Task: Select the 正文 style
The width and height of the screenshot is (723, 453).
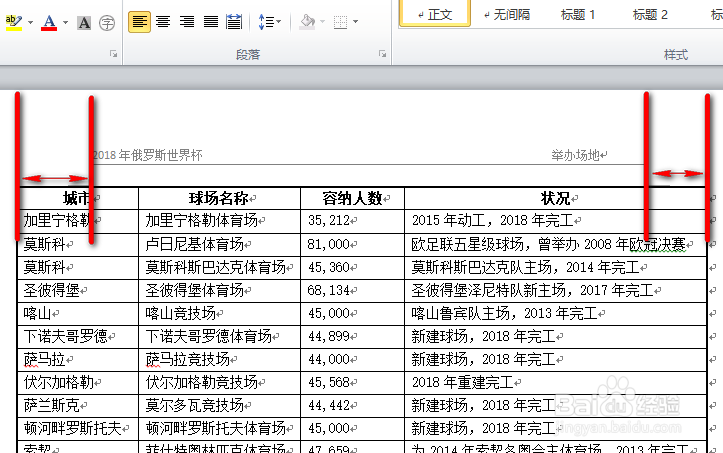Action: pos(435,14)
